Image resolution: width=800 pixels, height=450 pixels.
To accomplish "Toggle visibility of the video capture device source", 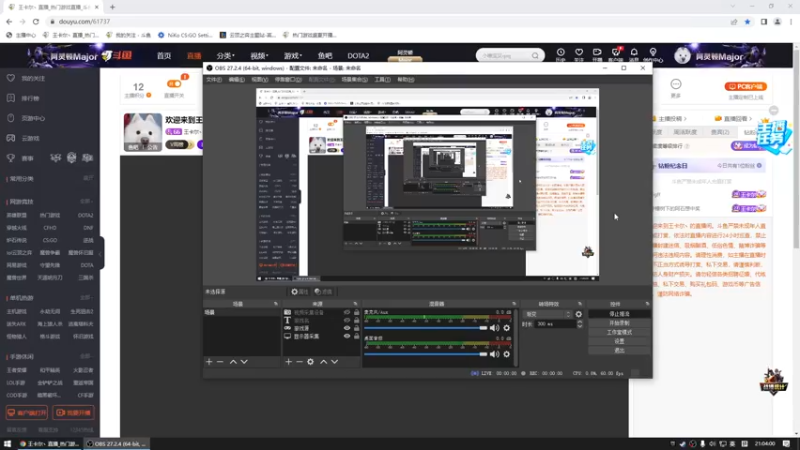I will click(x=347, y=312).
